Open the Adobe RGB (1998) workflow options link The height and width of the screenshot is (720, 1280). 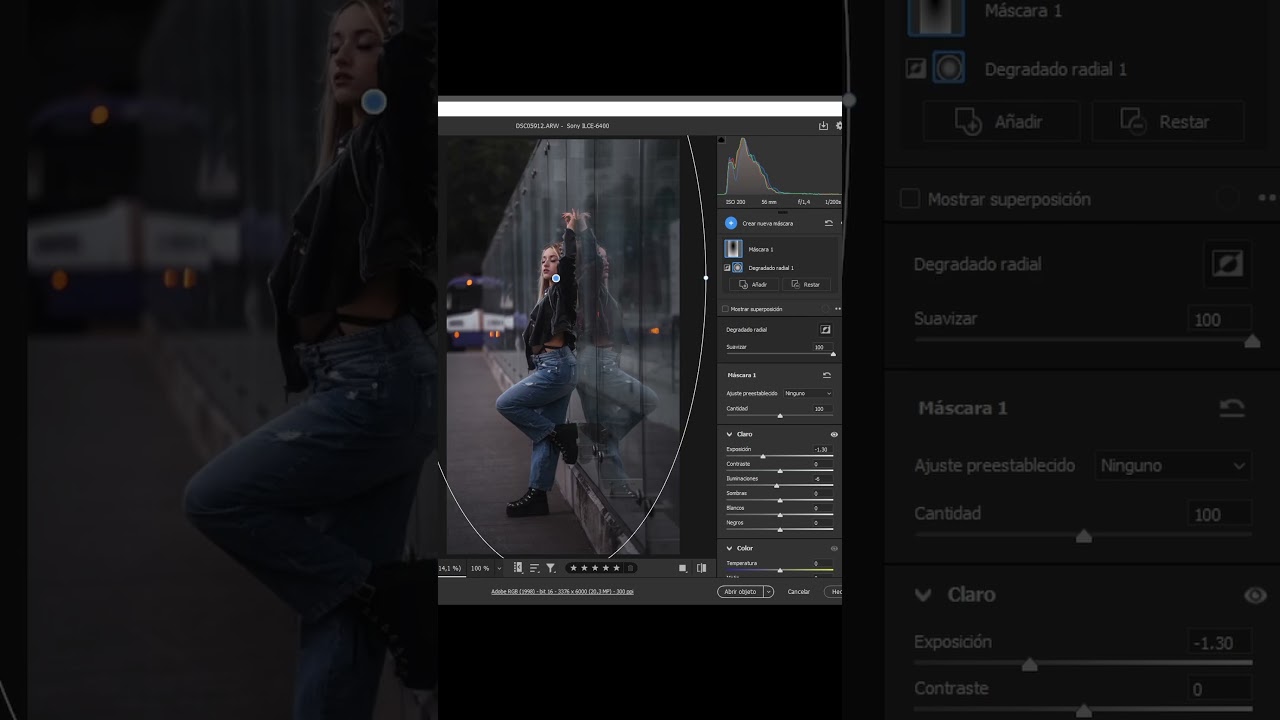[562, 592]
